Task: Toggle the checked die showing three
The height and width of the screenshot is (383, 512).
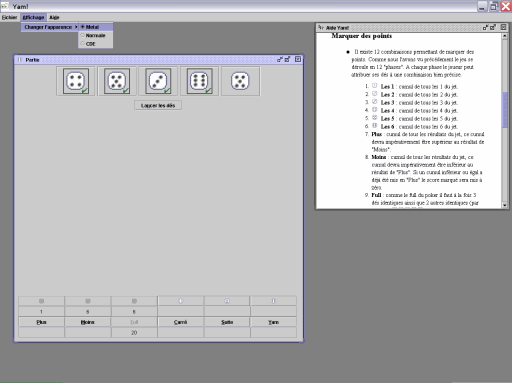Action: click(158, 81)
